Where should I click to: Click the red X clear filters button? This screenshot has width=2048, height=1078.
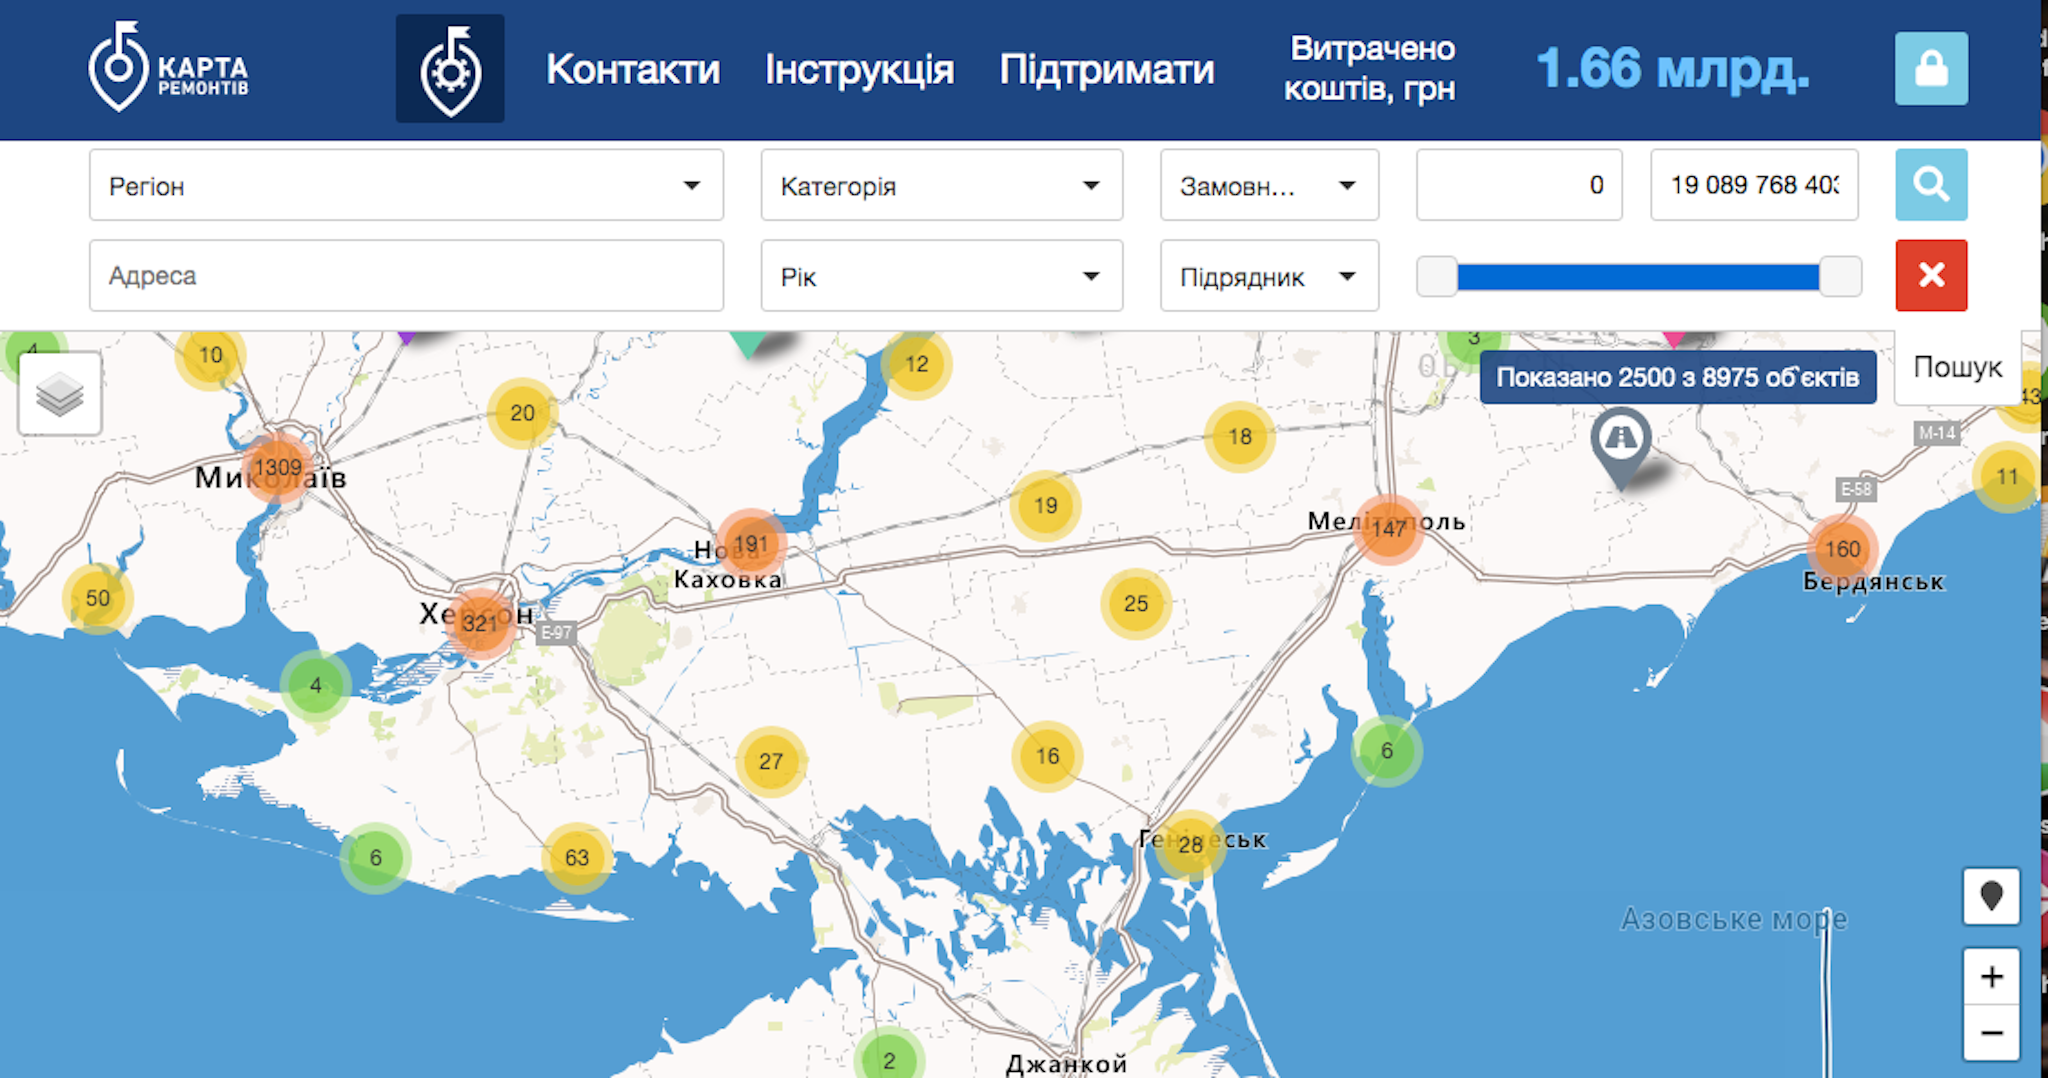coord(1930,275)
